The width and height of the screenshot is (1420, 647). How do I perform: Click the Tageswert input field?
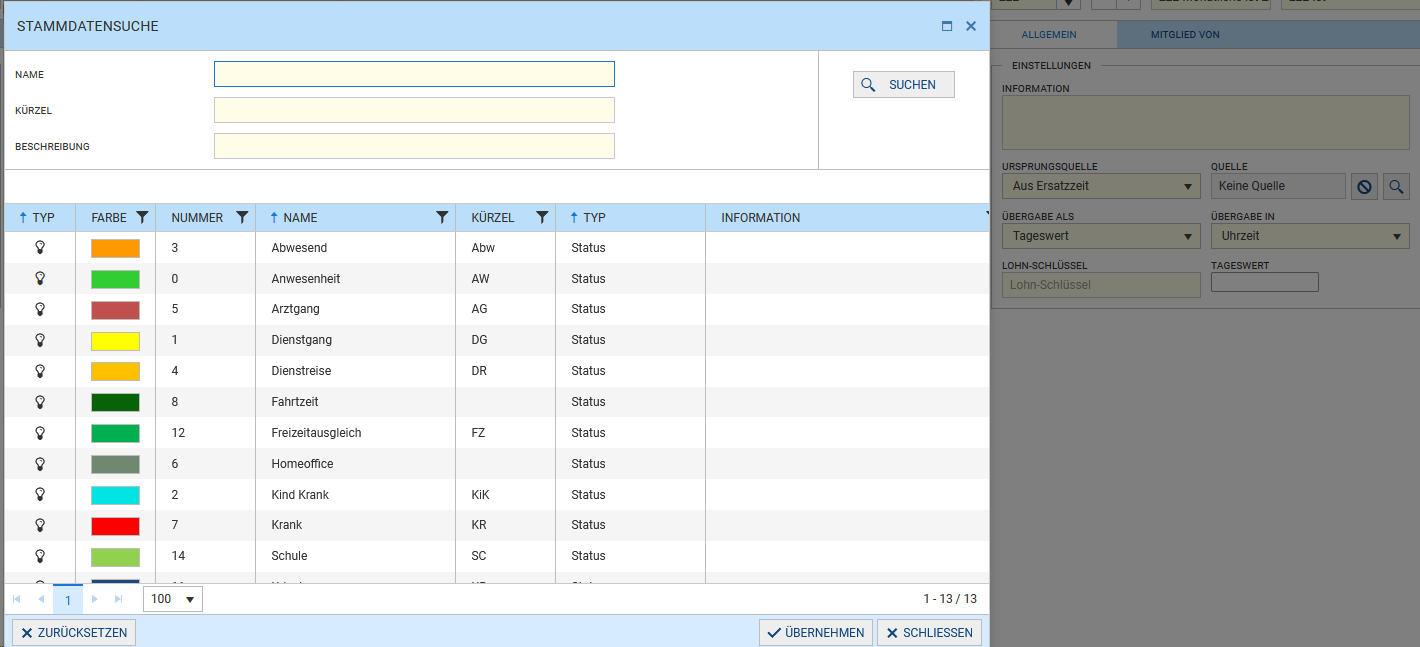1265,283
